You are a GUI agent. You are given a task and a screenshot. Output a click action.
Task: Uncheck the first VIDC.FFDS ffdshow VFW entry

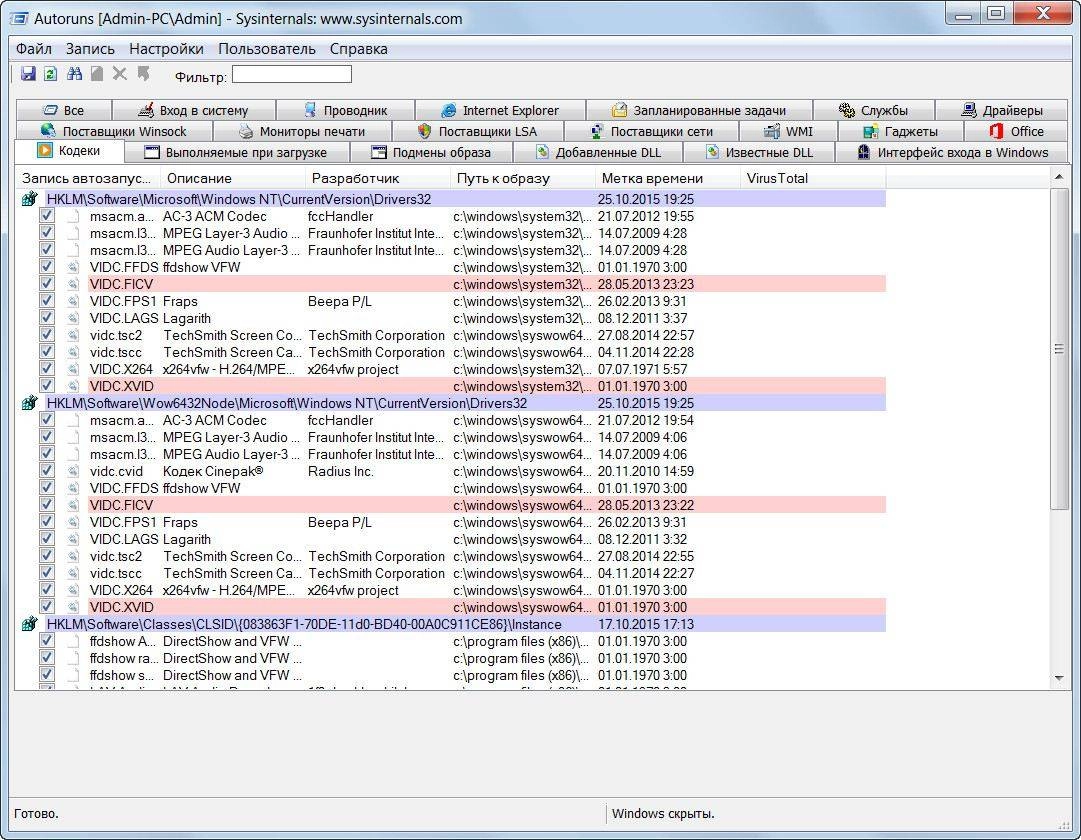pyautogui.click(x=47, y=267)
